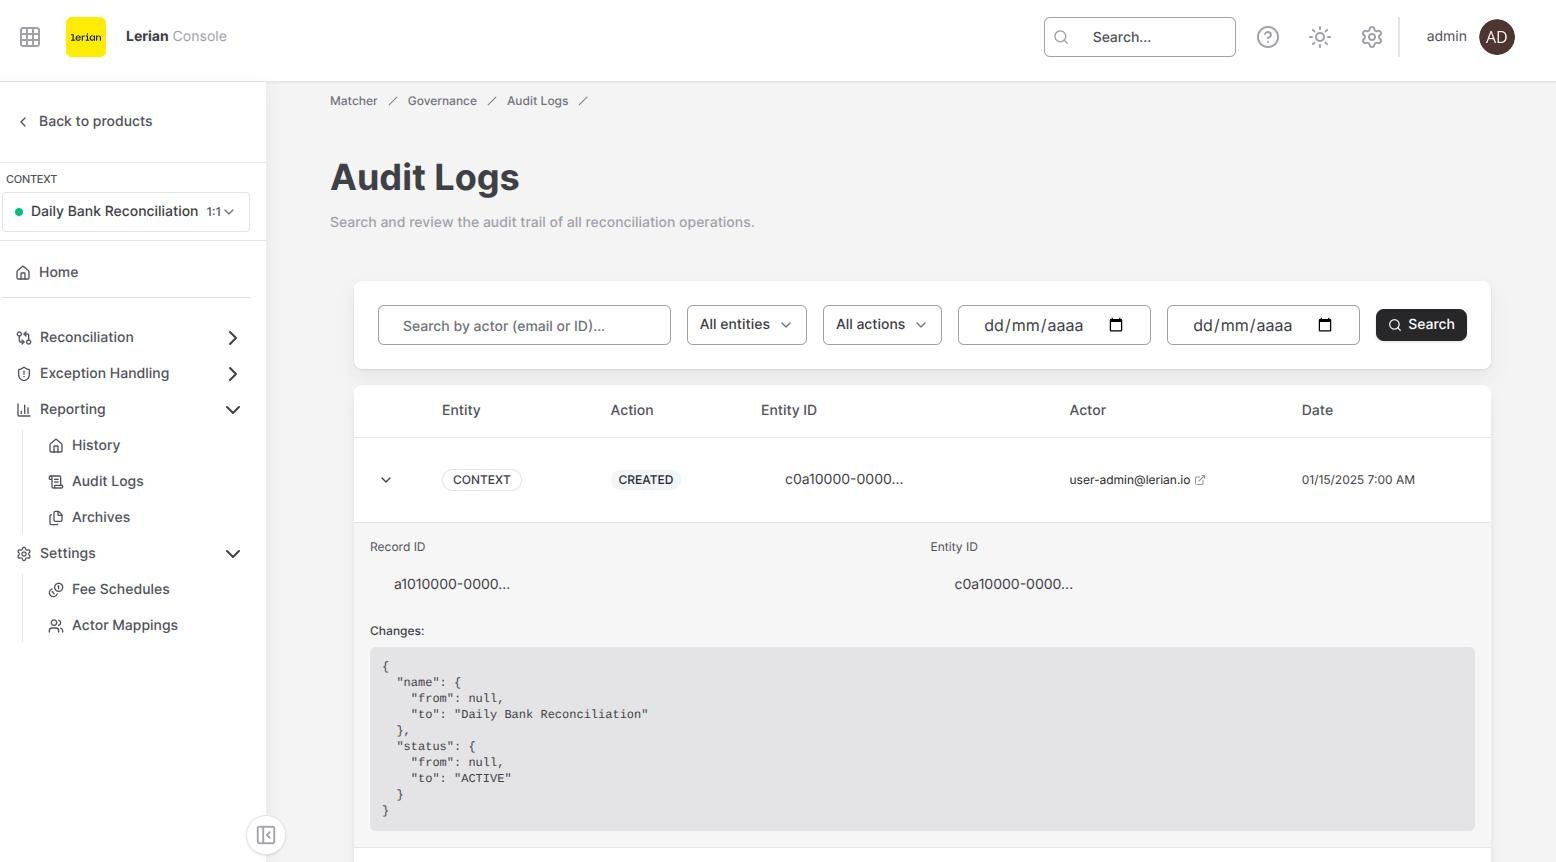
Task: Collapse the CONTEXT CREATED row chevron
Action: 386,480
